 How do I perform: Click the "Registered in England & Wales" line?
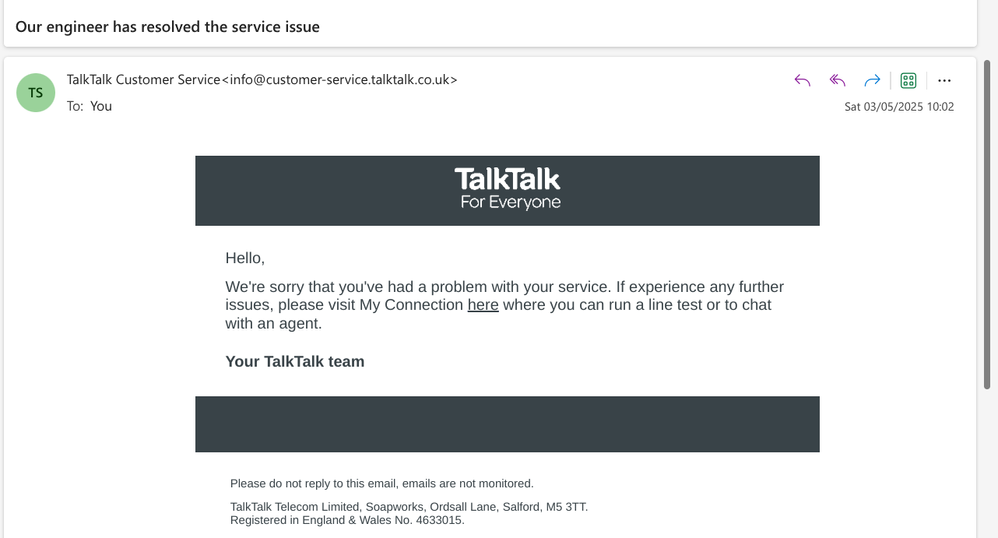(x=347, y=520)
